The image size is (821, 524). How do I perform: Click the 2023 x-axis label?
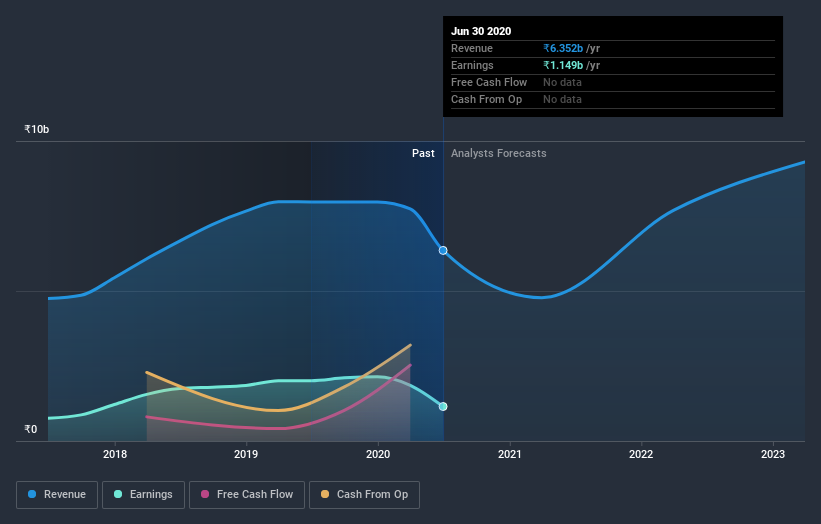773,454
